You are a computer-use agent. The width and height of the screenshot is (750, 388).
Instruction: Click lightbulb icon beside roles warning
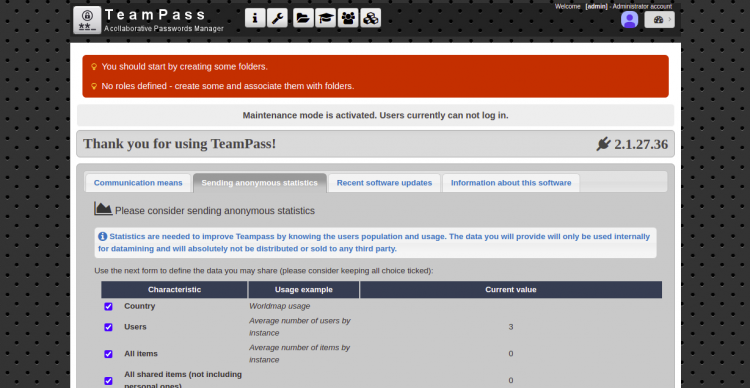94,86
